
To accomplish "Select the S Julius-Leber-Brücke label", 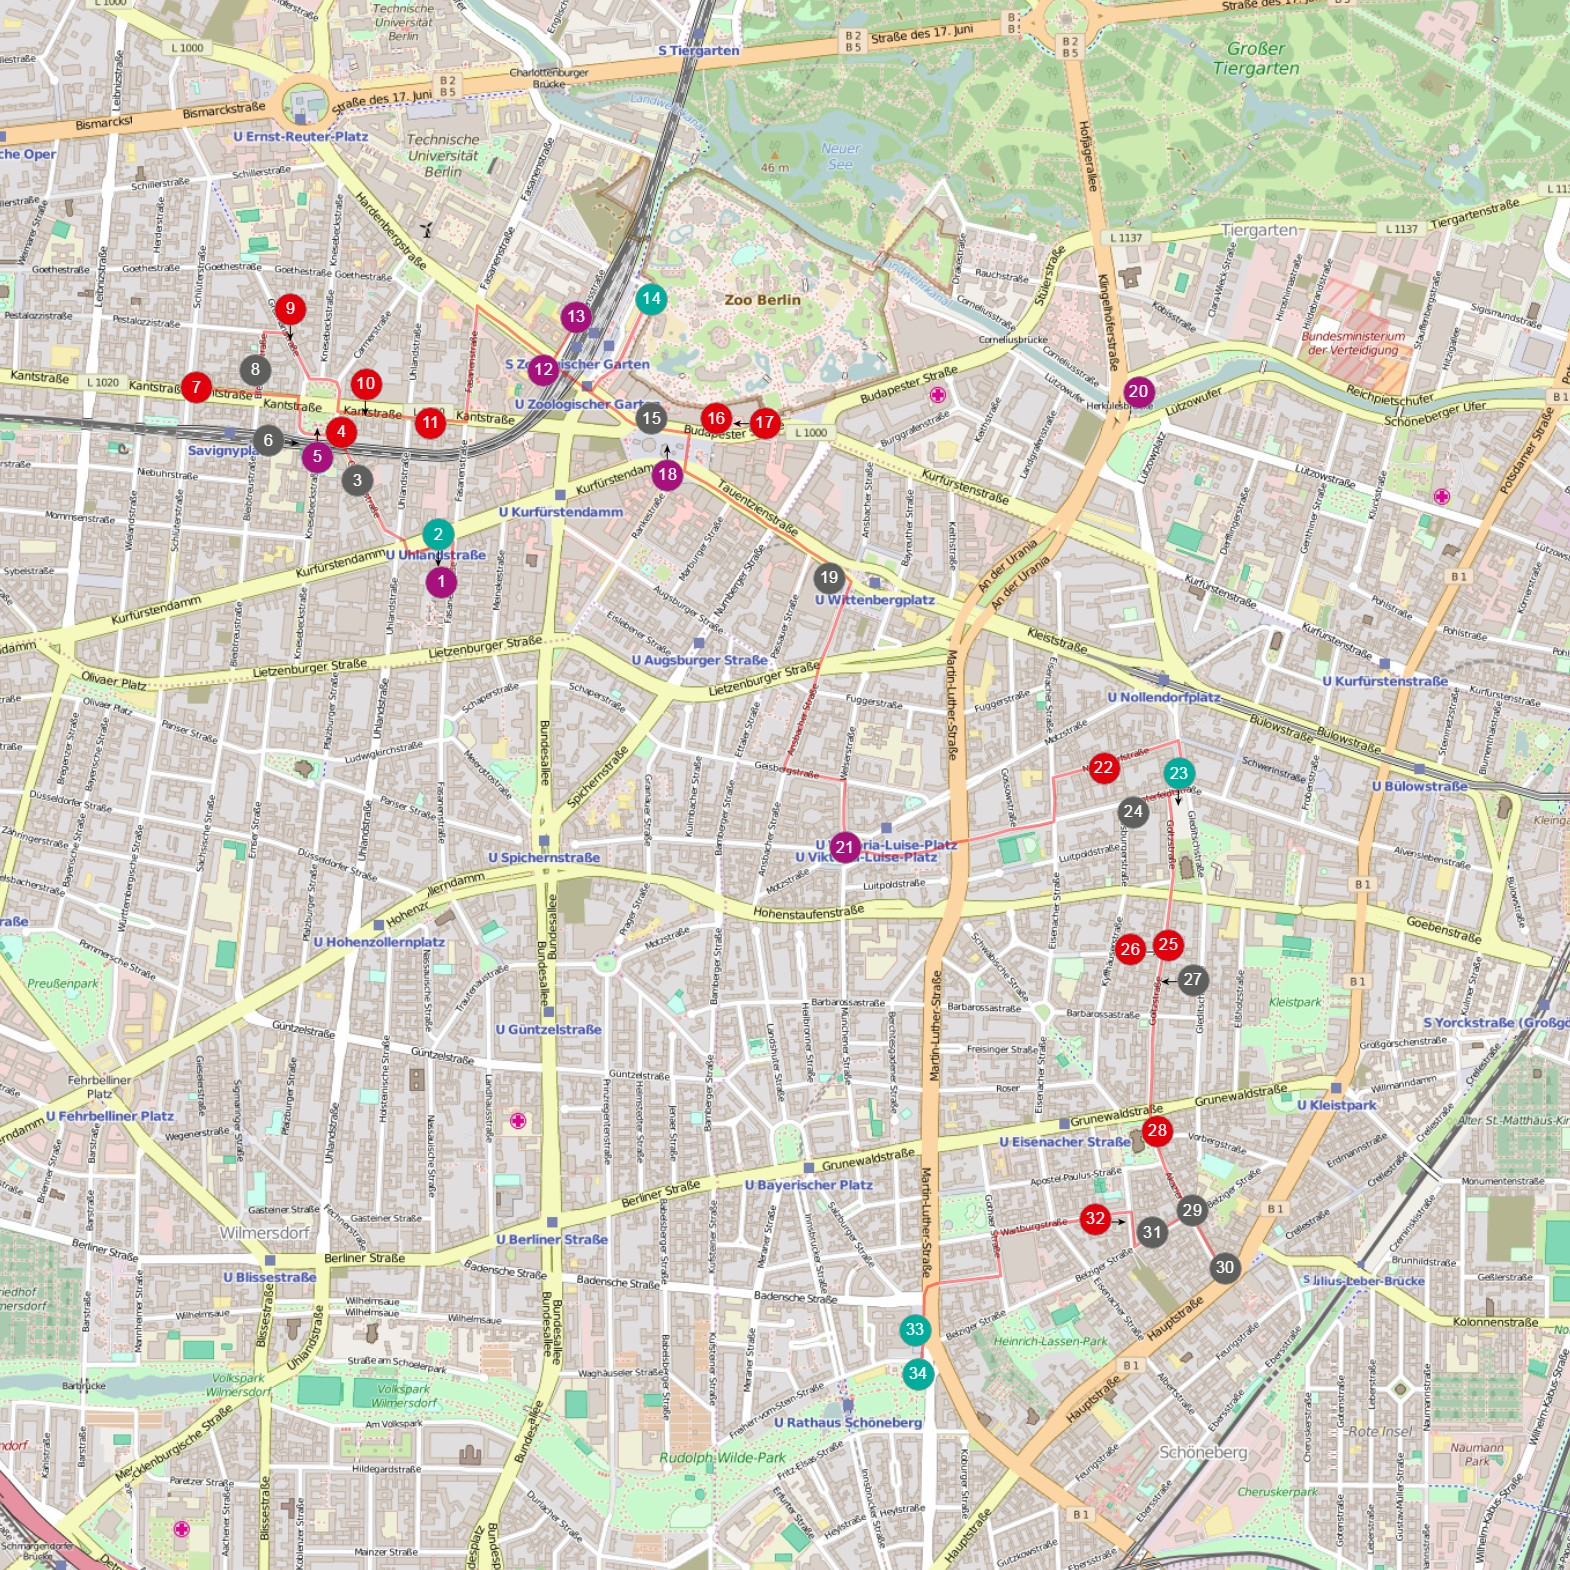I will pyautogui.click(x=1364, y=1282).
